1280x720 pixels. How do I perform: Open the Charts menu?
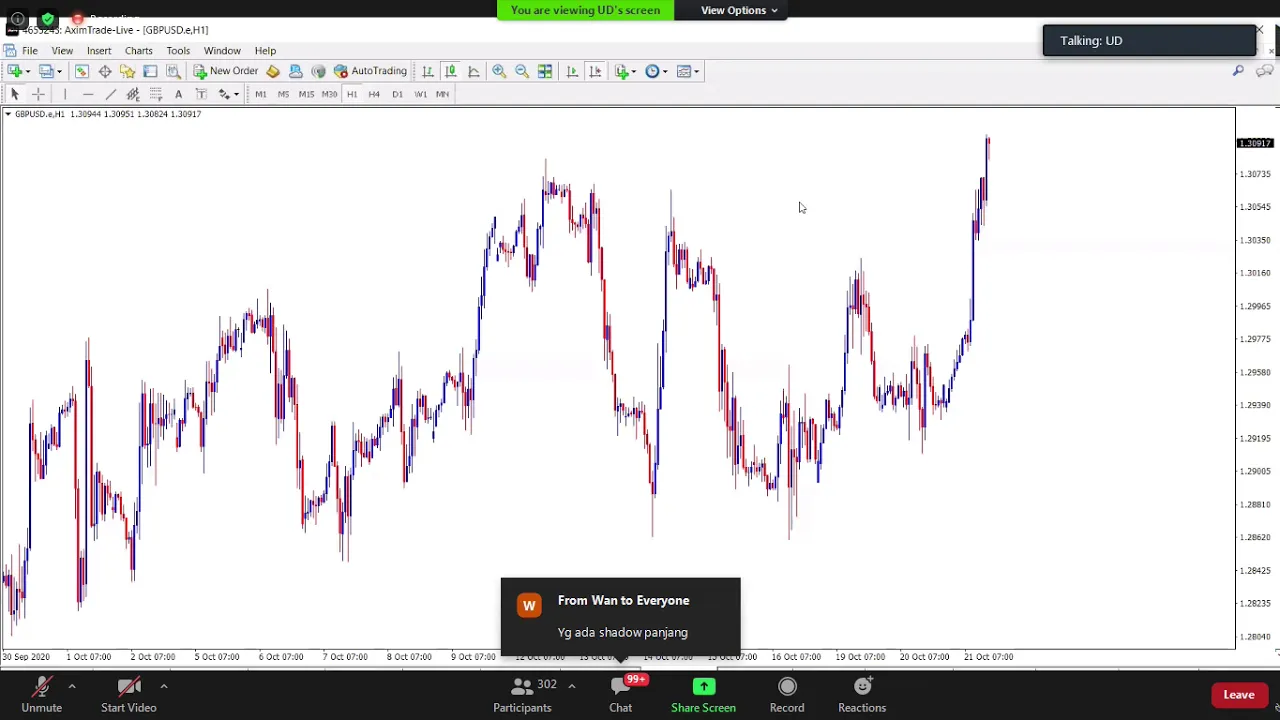139,50
